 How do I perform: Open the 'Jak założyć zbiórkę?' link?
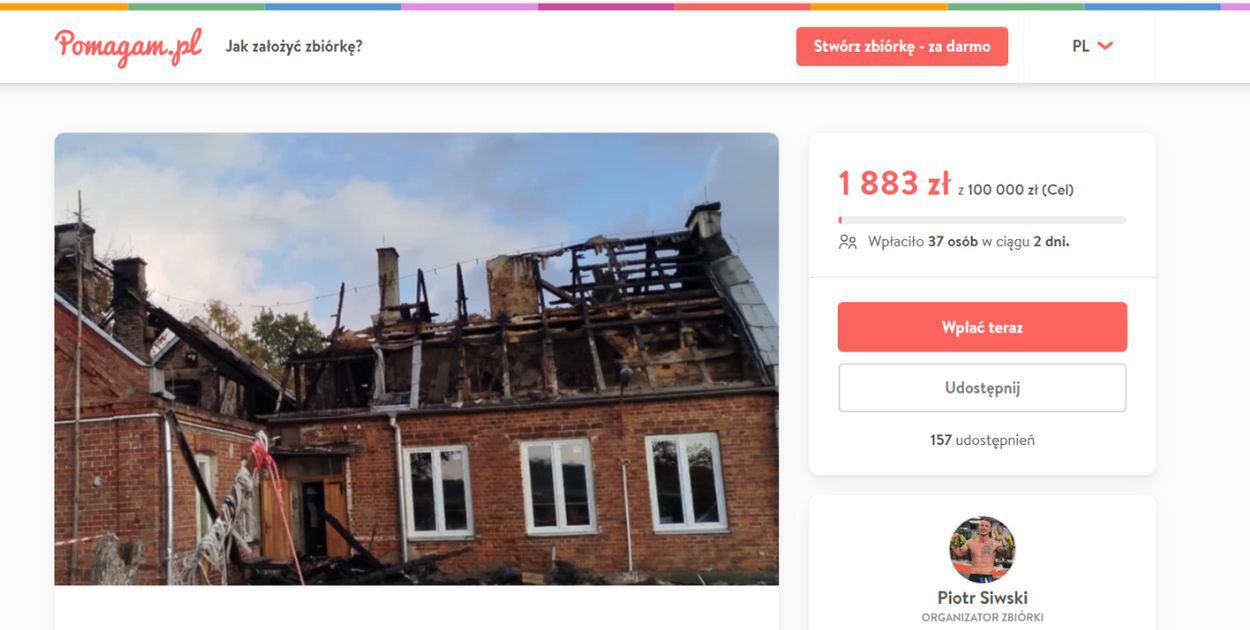(x=294, y=46)
